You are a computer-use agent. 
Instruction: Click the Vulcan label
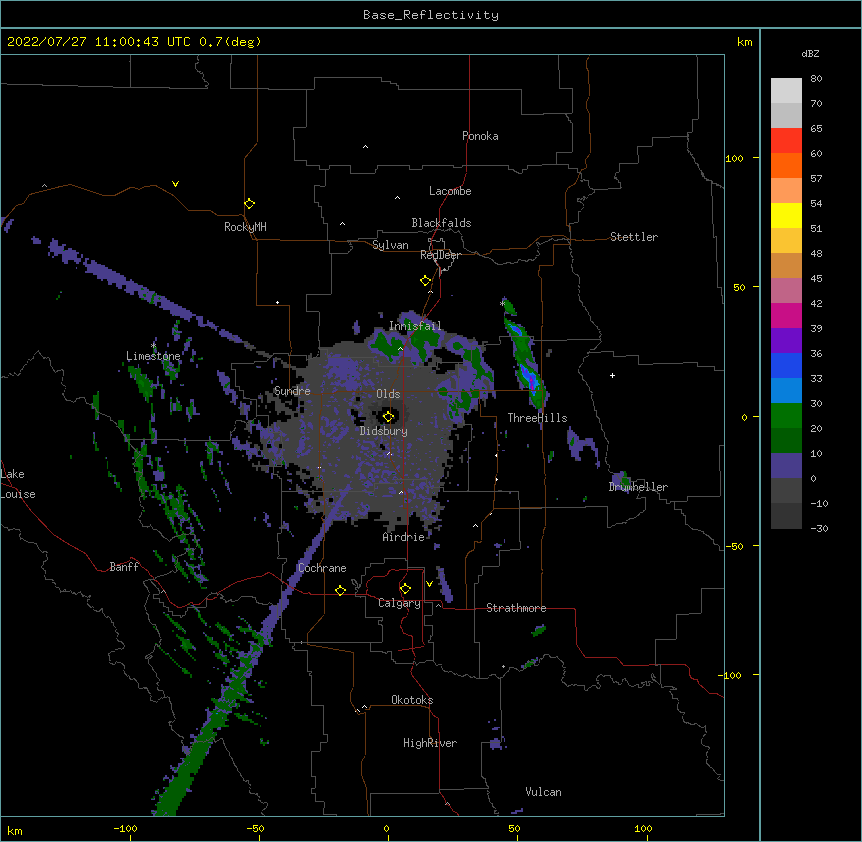543,792
